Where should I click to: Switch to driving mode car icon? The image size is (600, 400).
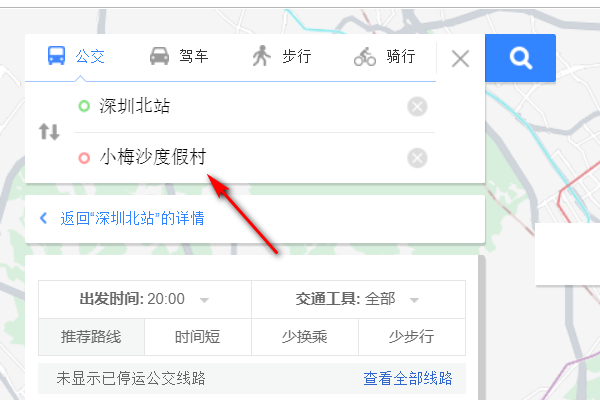(159, 56)
